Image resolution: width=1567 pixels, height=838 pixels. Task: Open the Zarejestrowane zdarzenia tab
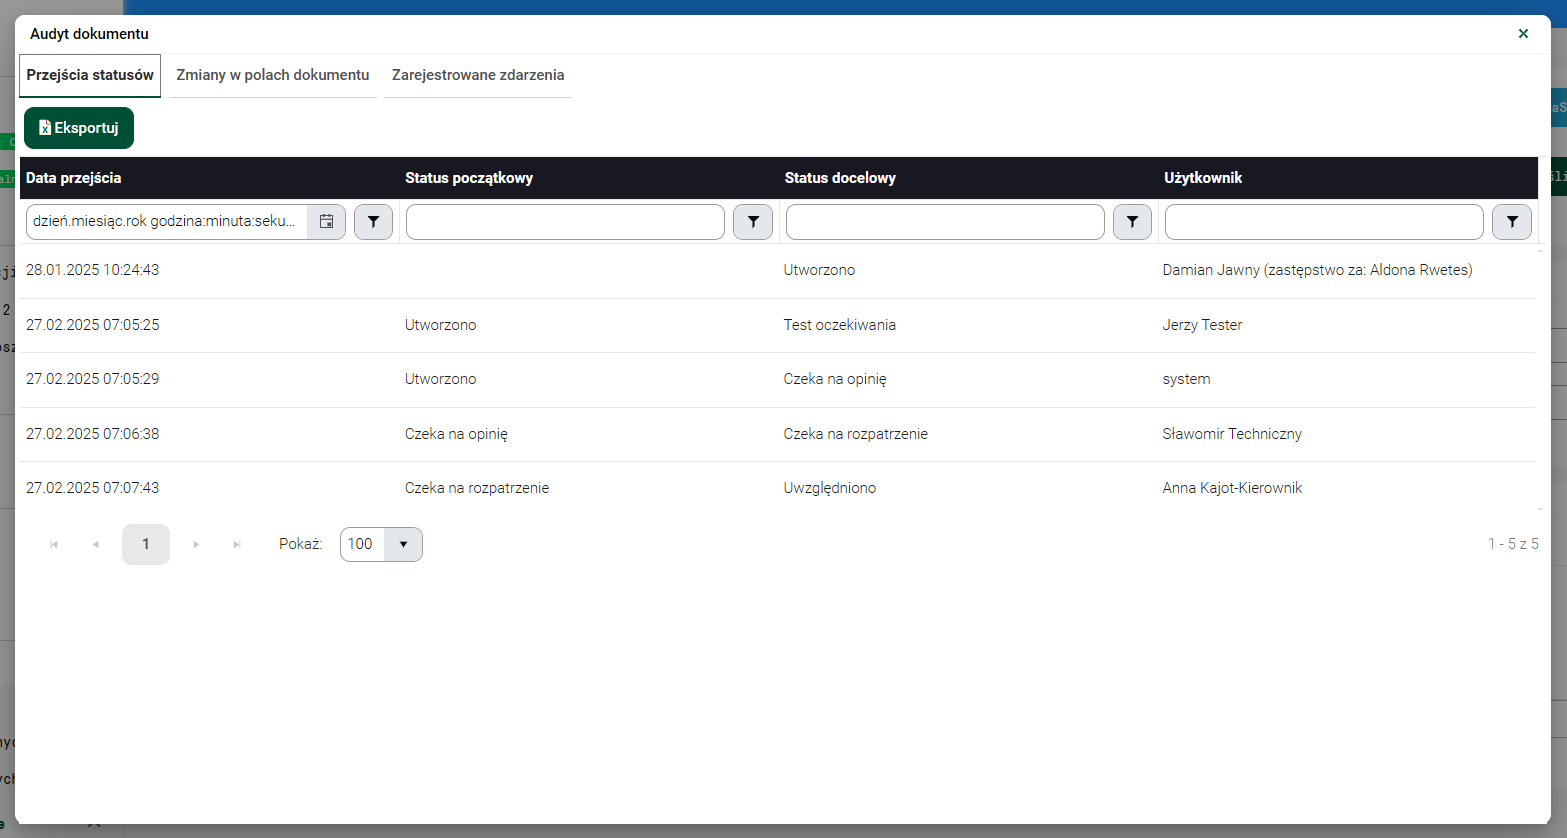(477, 75)
